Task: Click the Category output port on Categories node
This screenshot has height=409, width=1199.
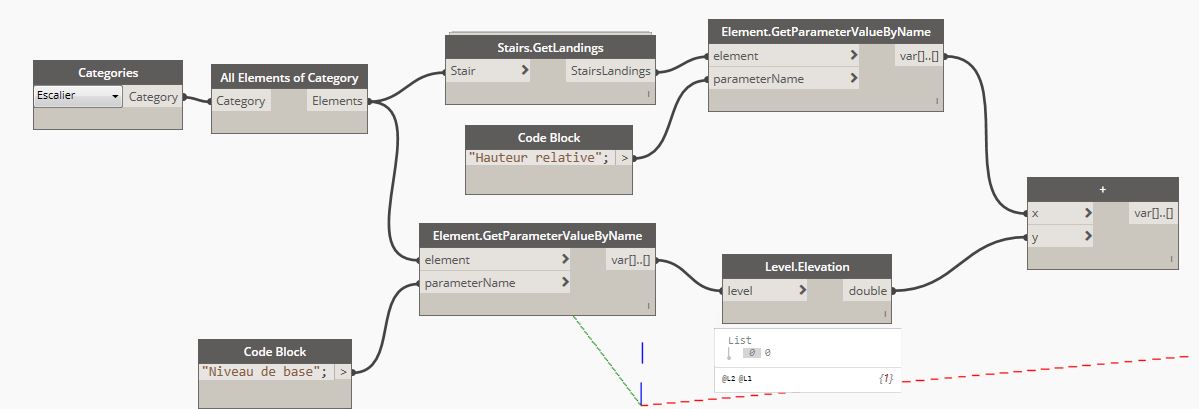Action: coord(153,97)
